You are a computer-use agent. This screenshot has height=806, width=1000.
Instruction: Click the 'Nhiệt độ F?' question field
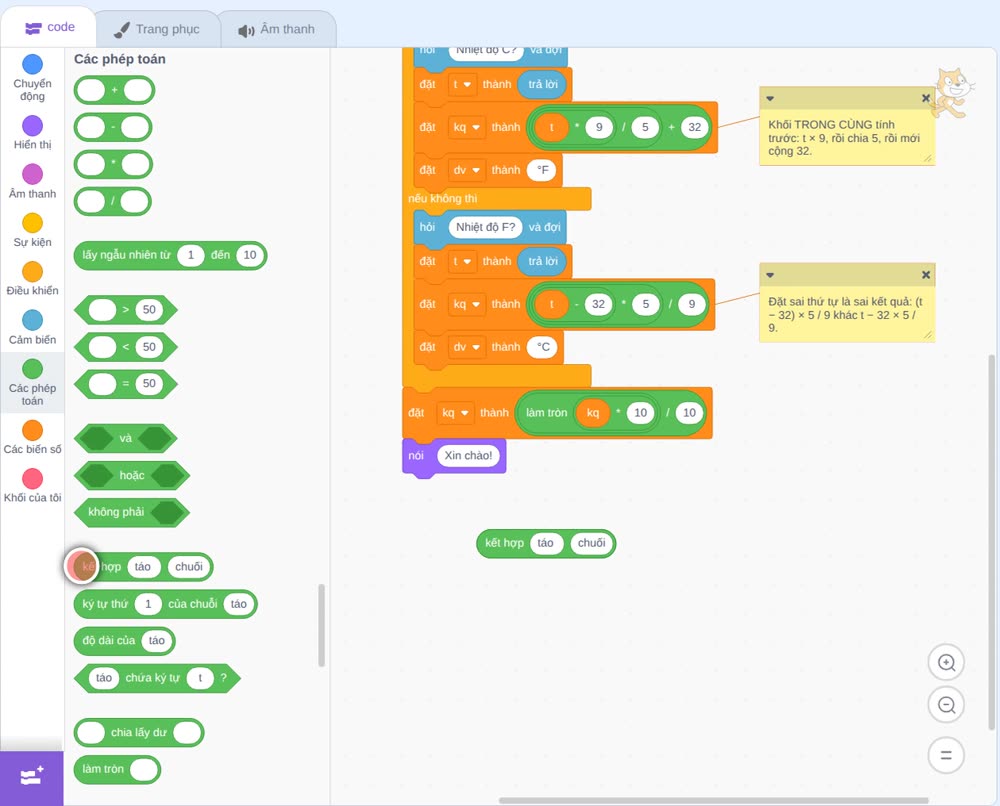click(x=485, y=227)
